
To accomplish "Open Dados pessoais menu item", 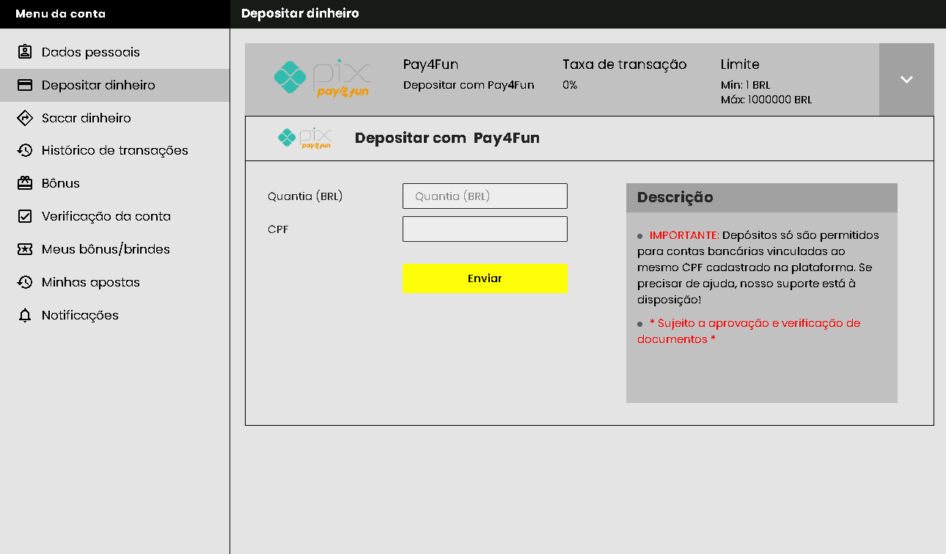I will click(x=115, y=52).
